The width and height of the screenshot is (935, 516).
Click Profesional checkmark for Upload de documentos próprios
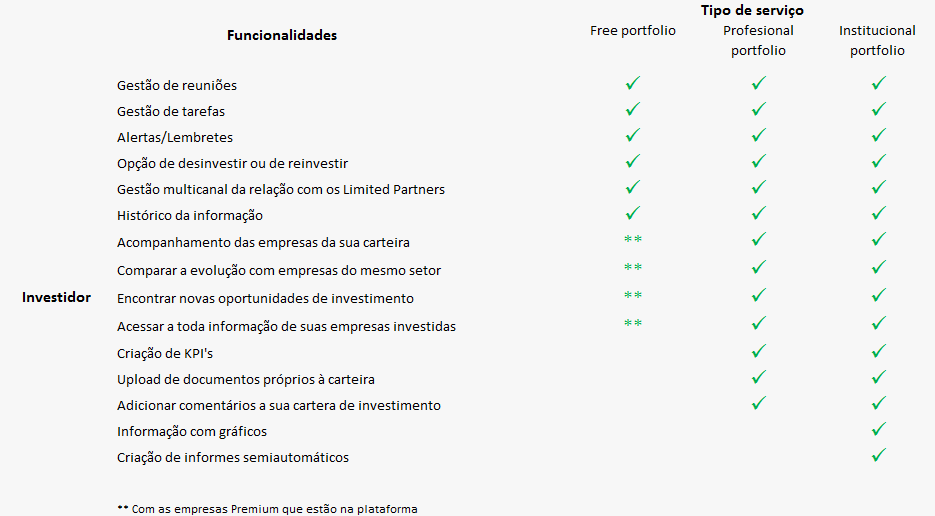click(758, 377)
